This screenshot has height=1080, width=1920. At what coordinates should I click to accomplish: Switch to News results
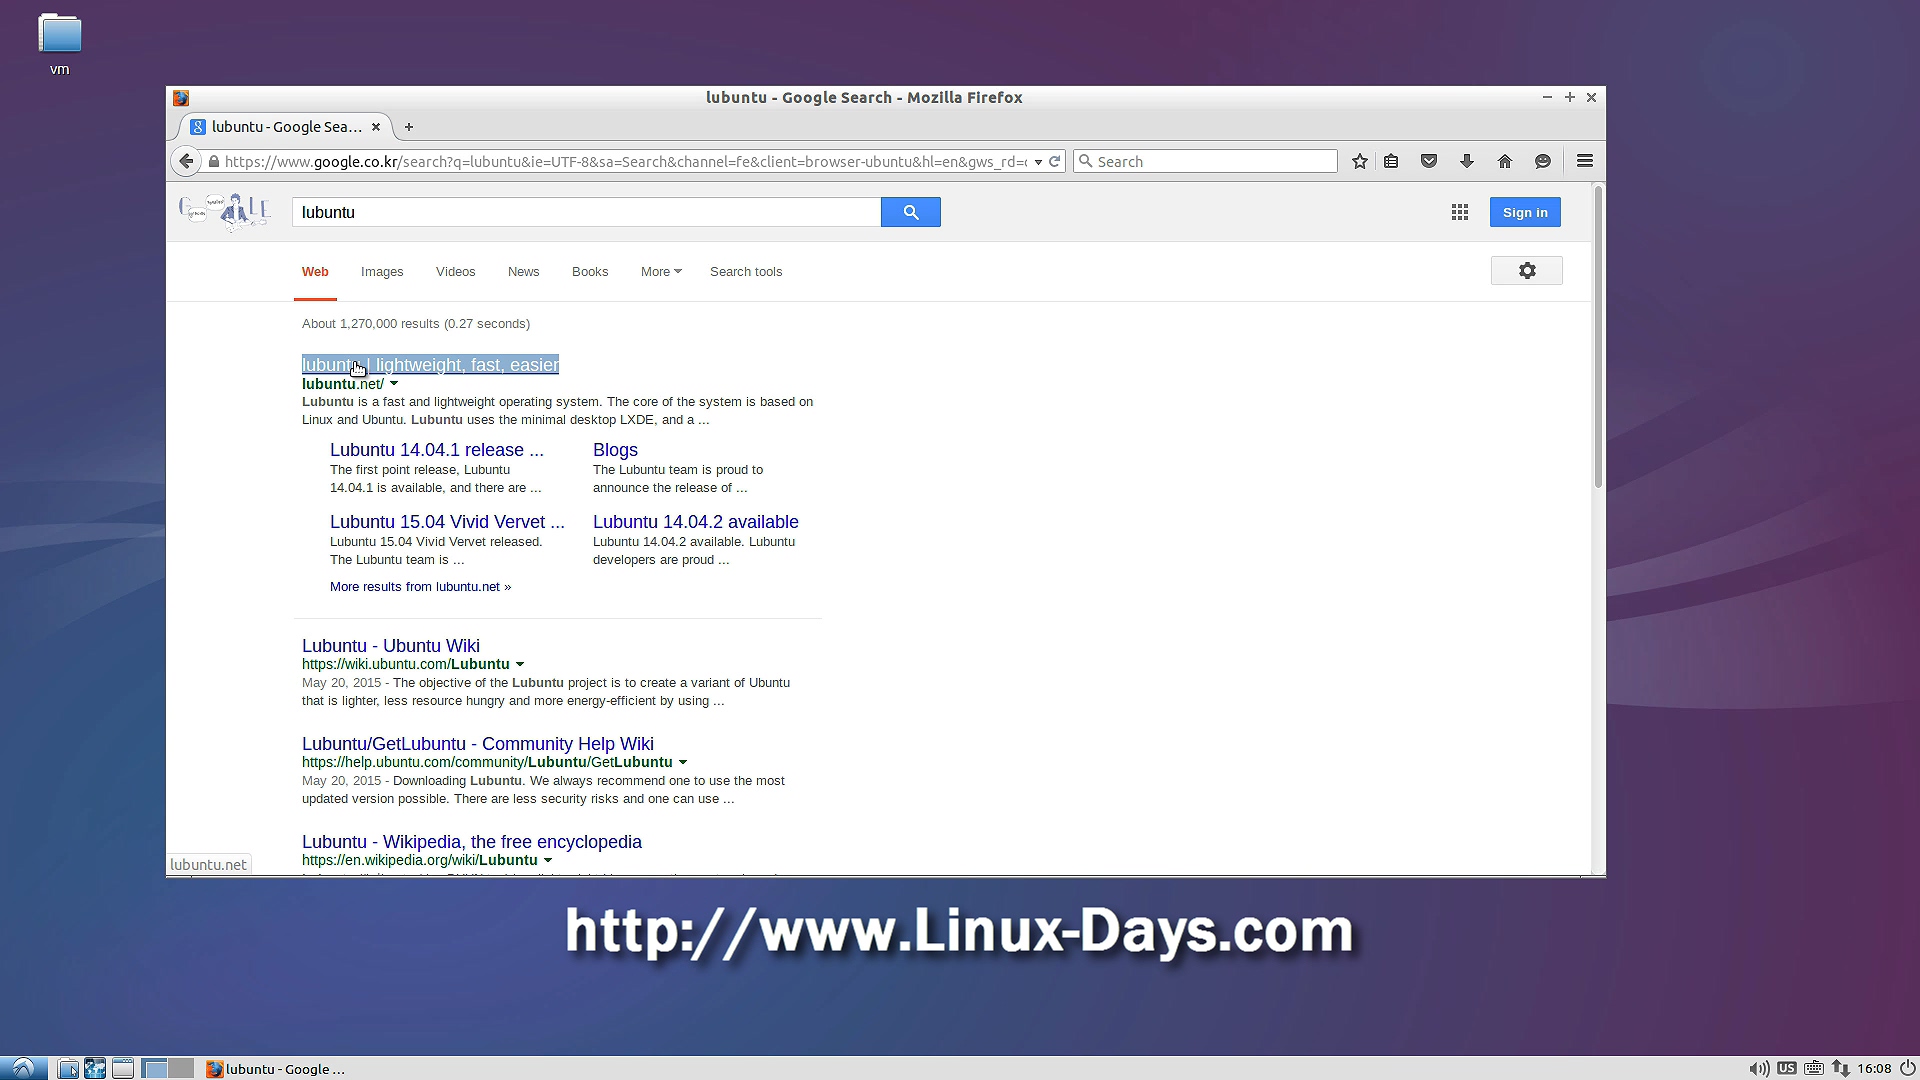(x=523, y=272)
